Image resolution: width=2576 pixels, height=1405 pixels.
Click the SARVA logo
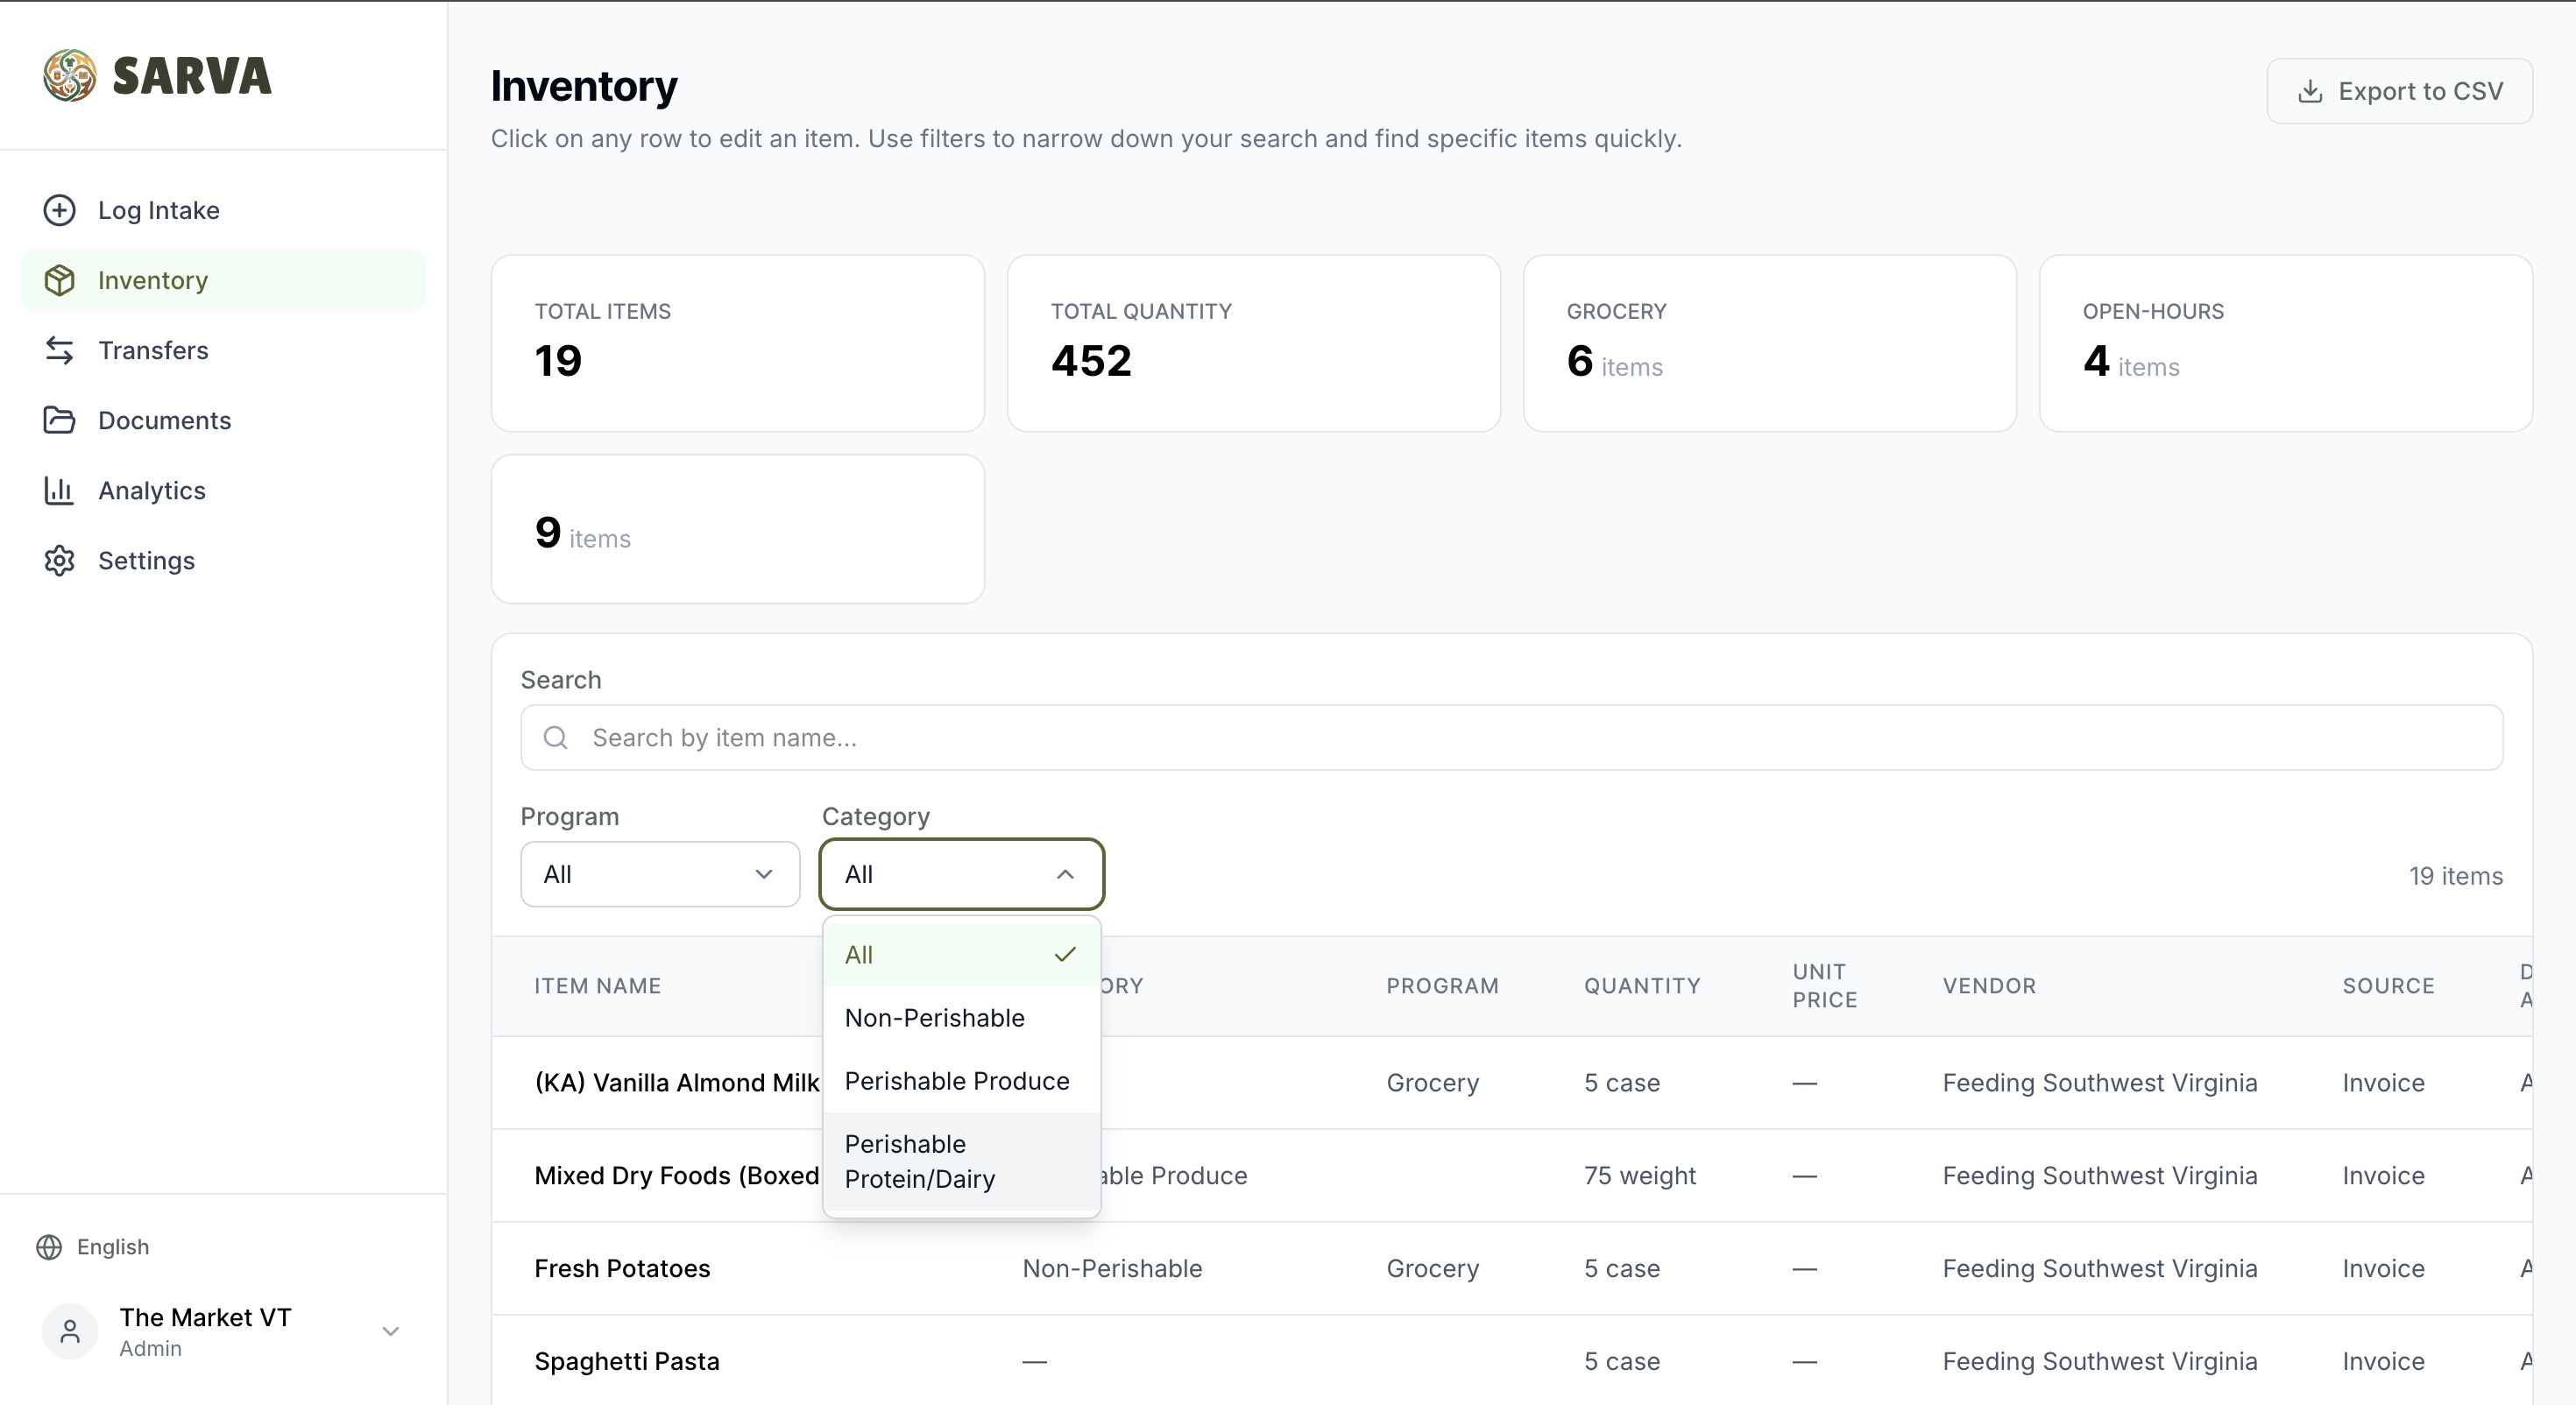158,76
